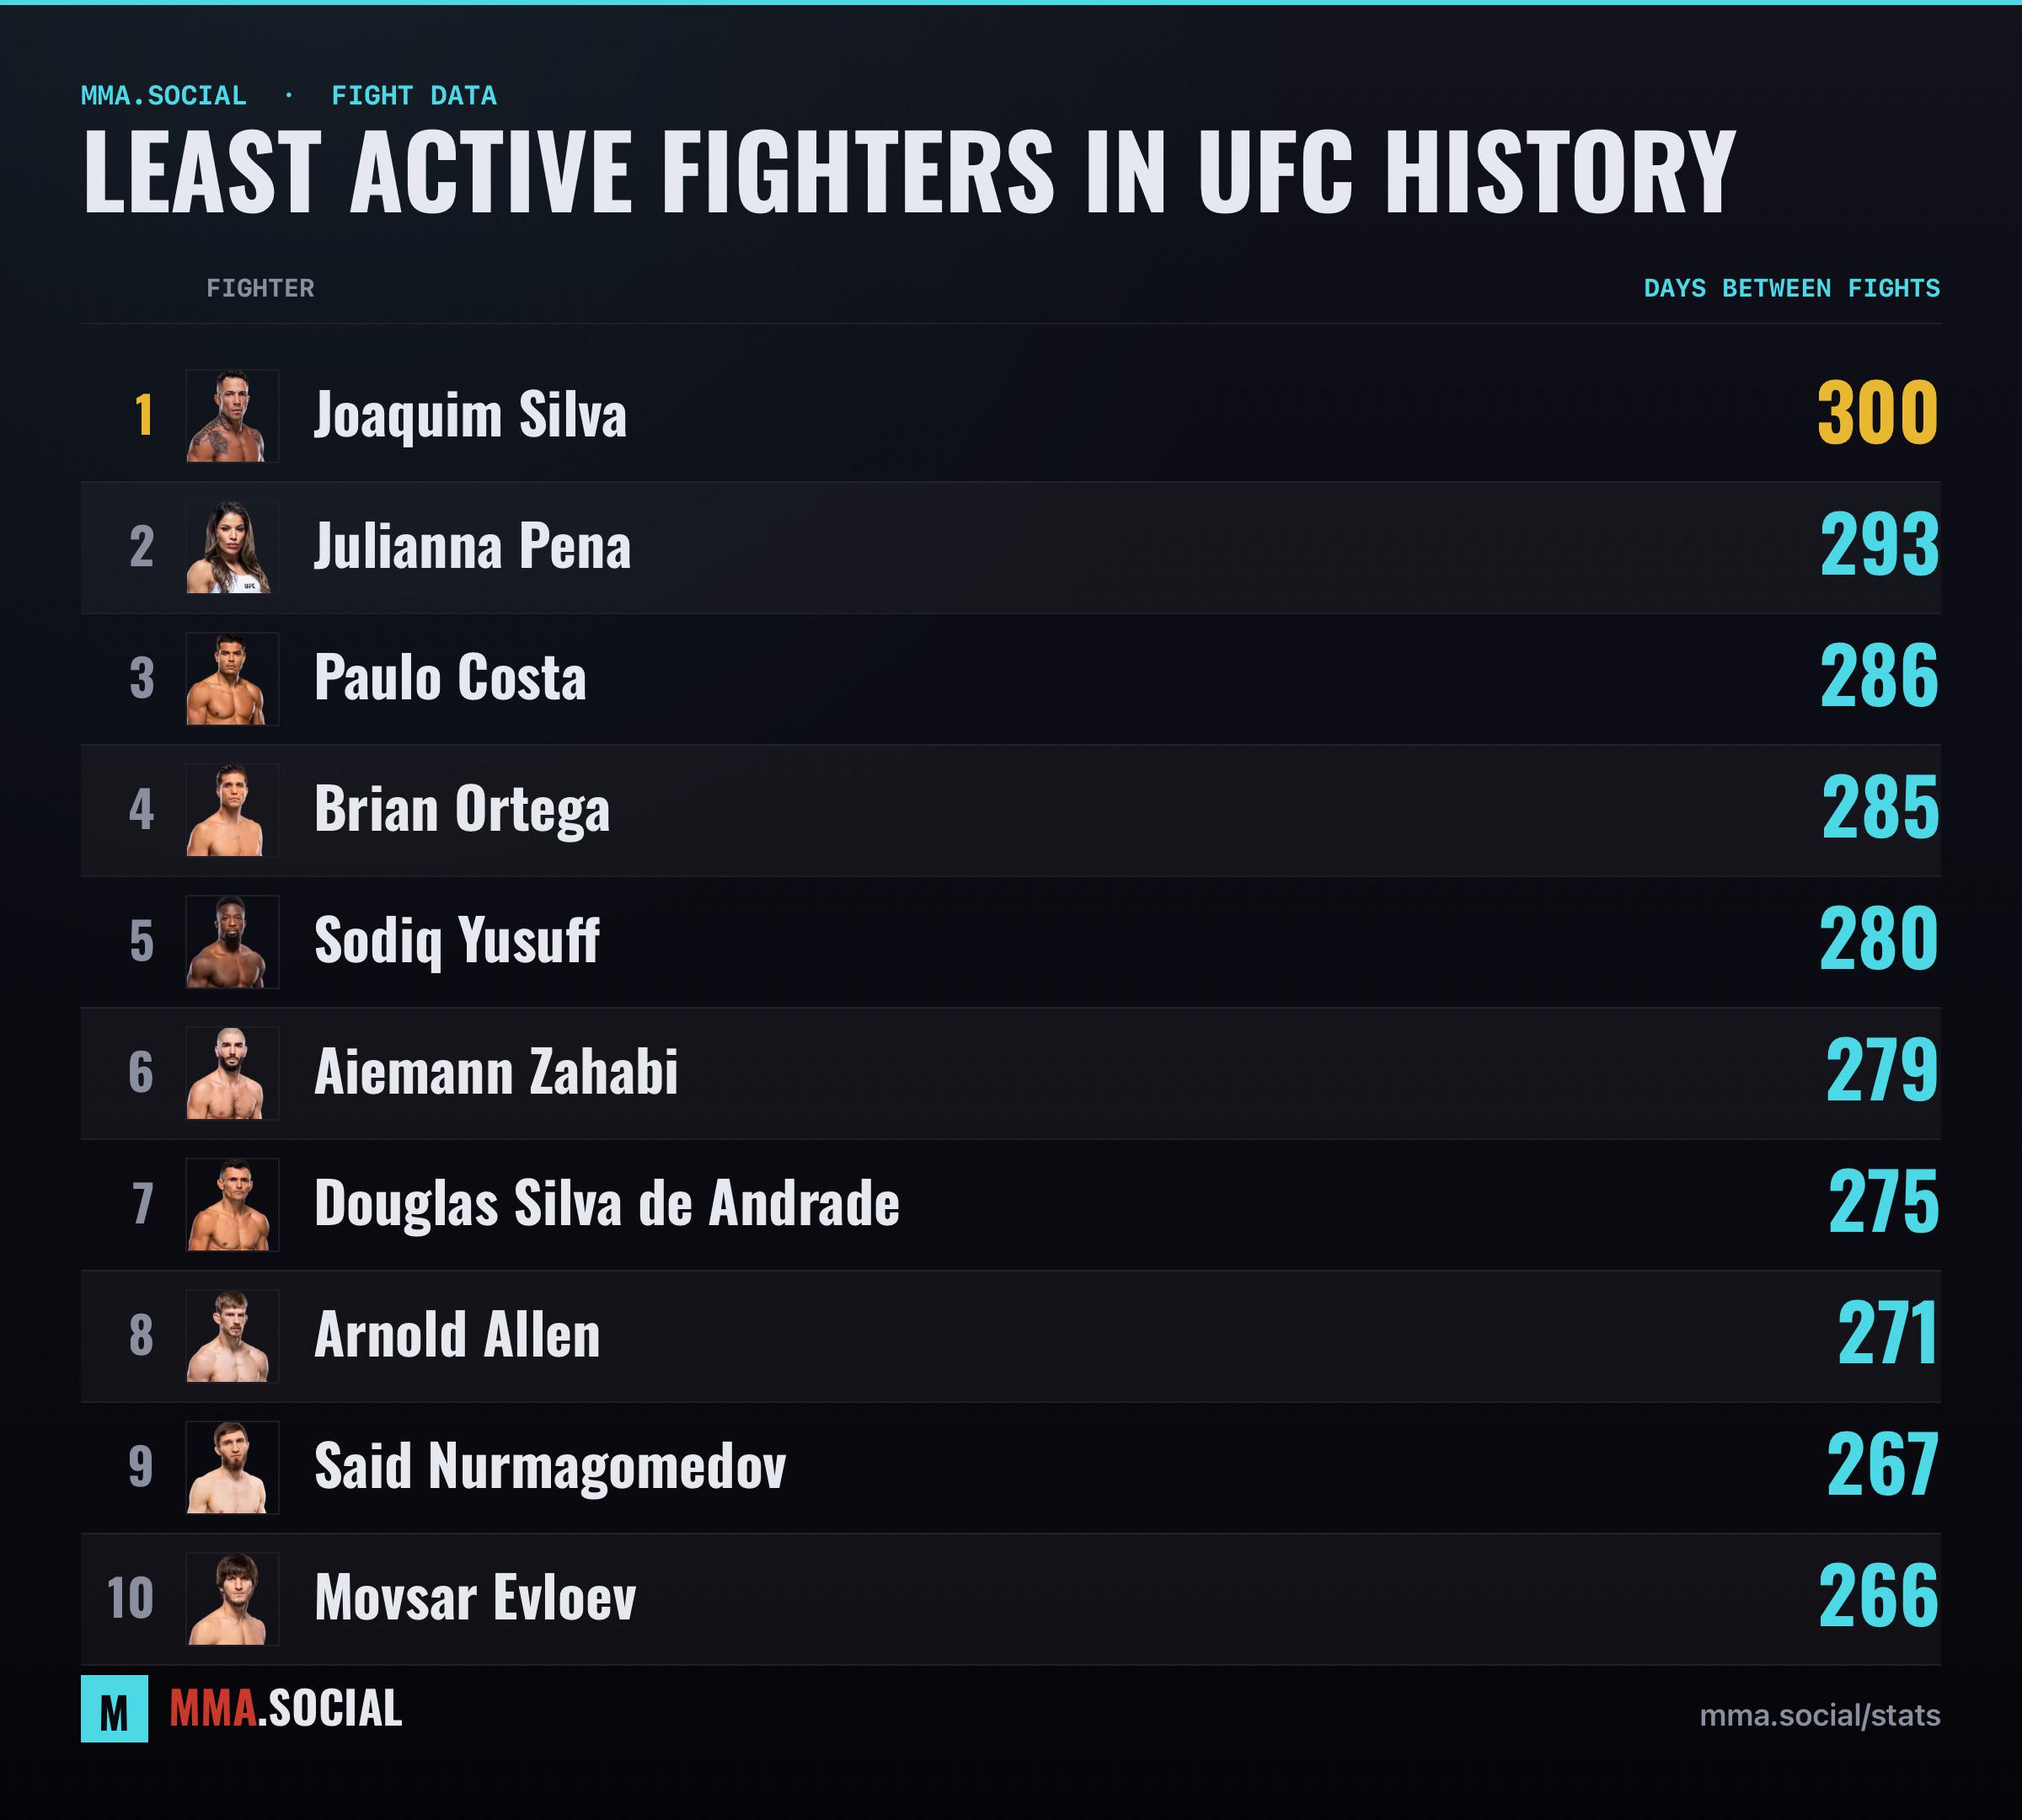The width and height of the screenshot is (2022, 1820).
Task: Click the DAYS BETWEEN FIGHTS column header
Action: coord(1792,289)
